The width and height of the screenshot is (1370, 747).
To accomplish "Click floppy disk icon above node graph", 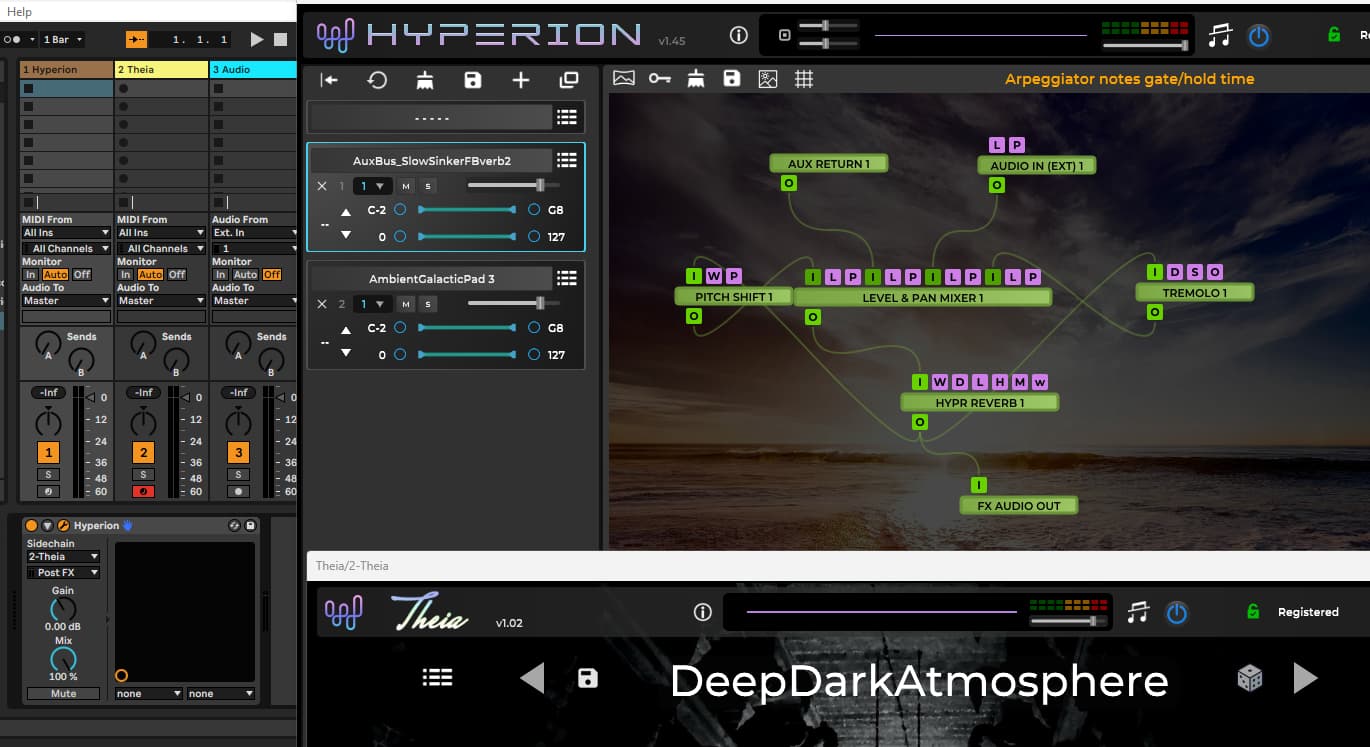I will [732, 78].
